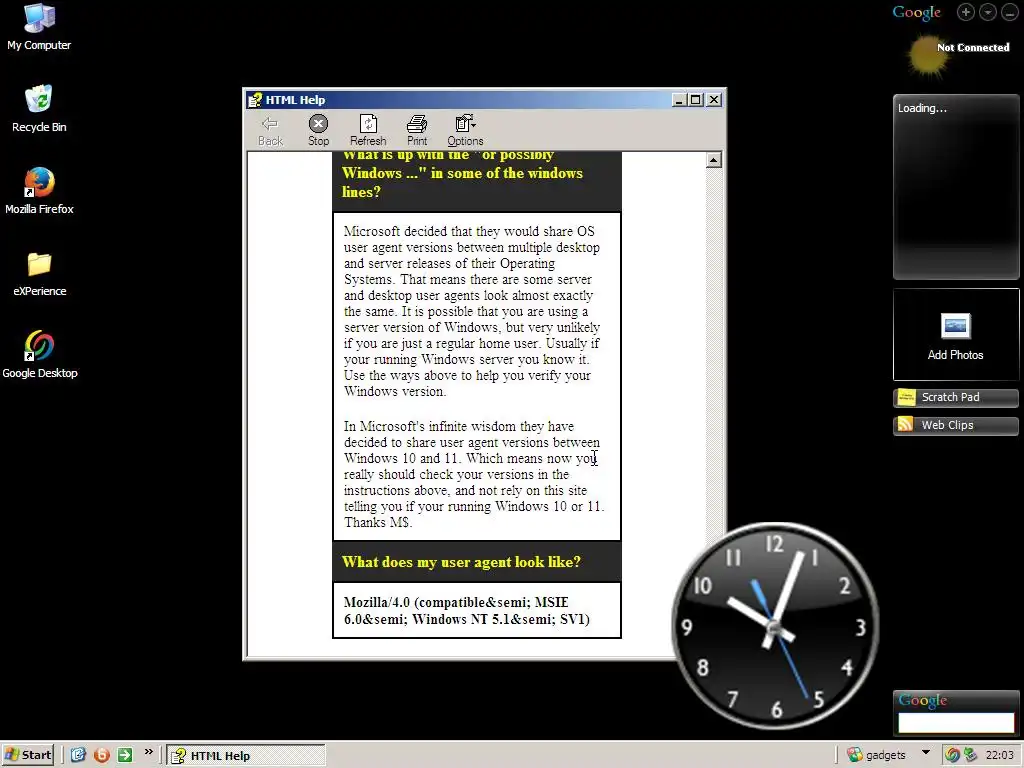Image resolution: width=1024 pixels, height=768 pixels.
Task: Click the scroll up arrow in HTML Help
Action: 713,160
